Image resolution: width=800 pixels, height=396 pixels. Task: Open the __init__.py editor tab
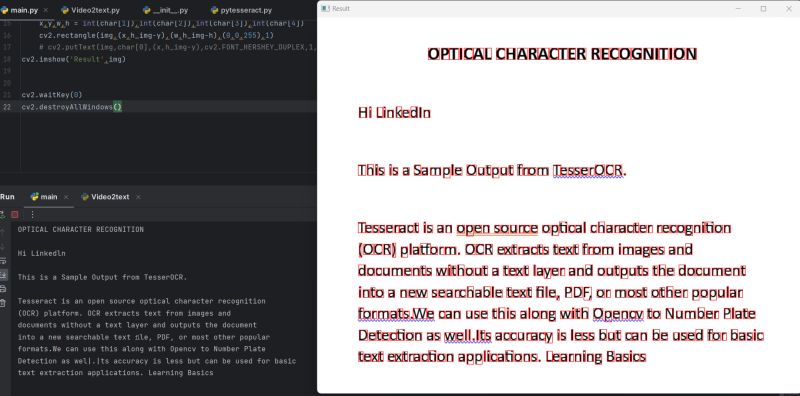[x=165, y=10]
